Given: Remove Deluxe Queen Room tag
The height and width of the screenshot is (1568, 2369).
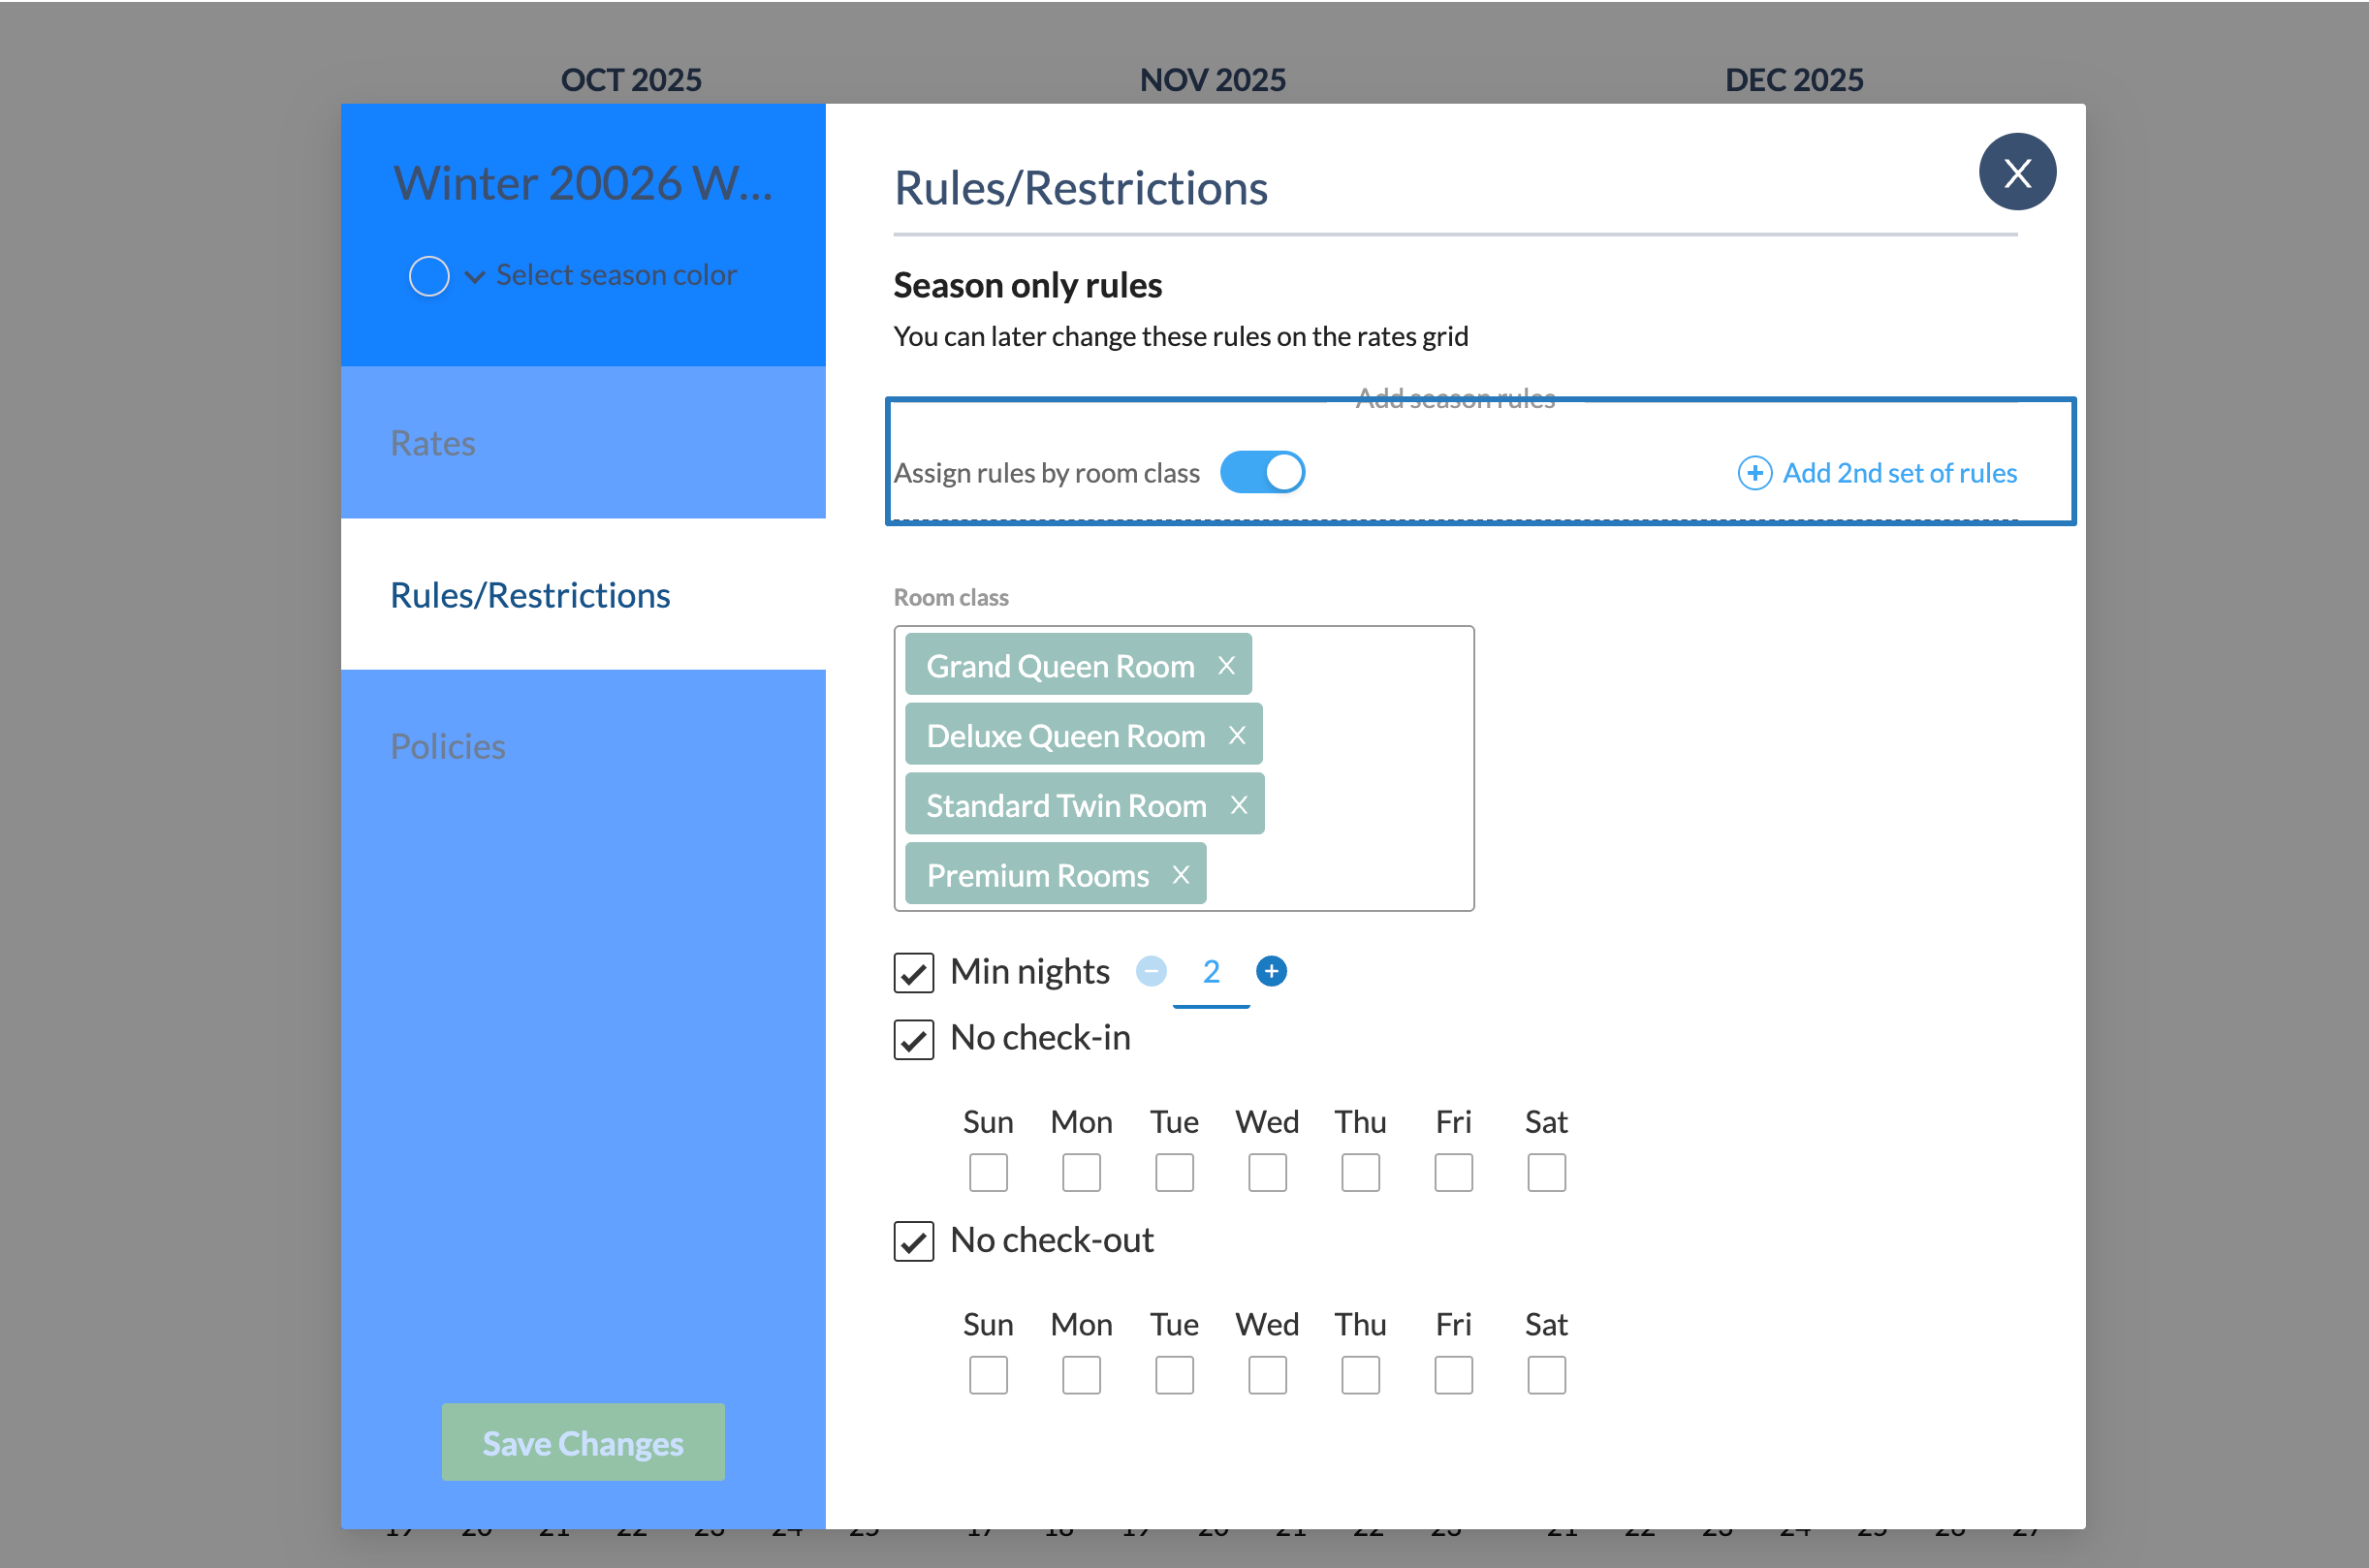Looking at the screenshot, I should [x=1237, y=736].
